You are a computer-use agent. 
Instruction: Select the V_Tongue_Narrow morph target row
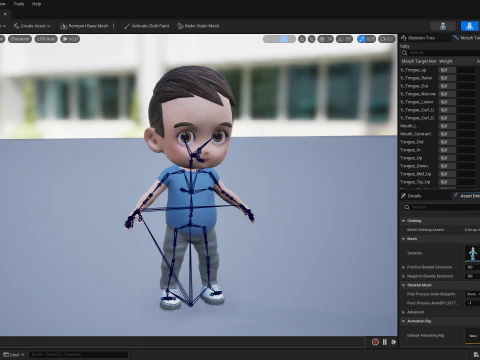(x=440, y=94)
